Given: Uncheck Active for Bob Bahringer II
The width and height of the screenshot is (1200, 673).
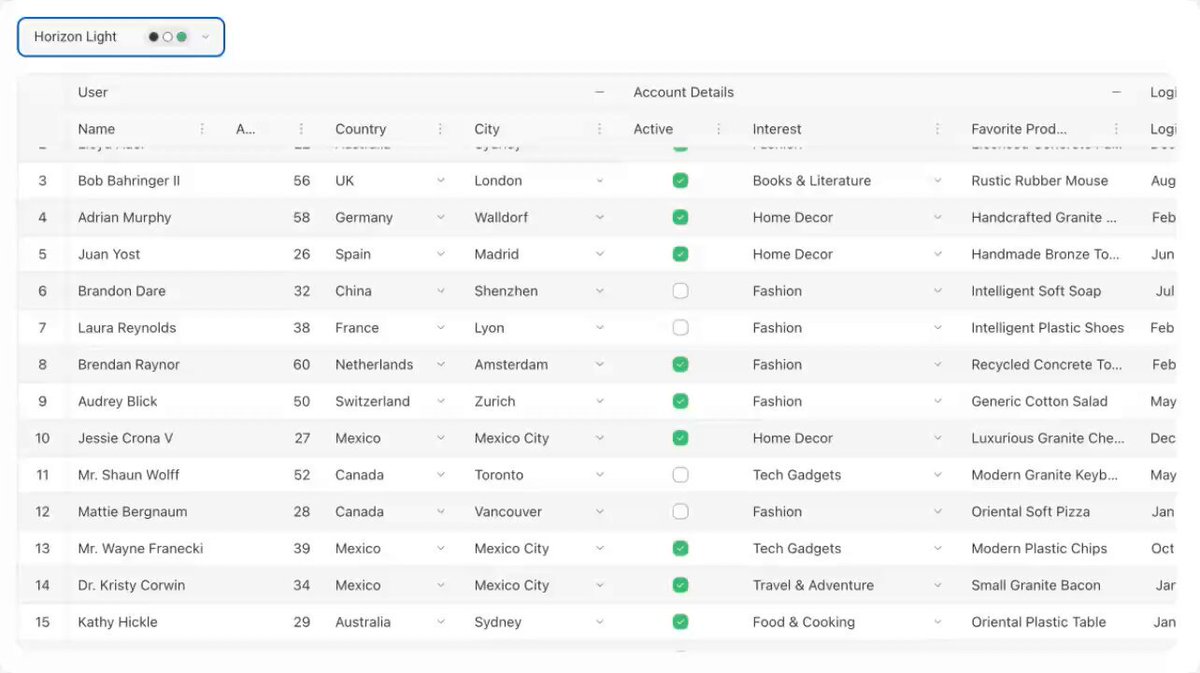Looking at the screenshot, I should click(680, 181).
